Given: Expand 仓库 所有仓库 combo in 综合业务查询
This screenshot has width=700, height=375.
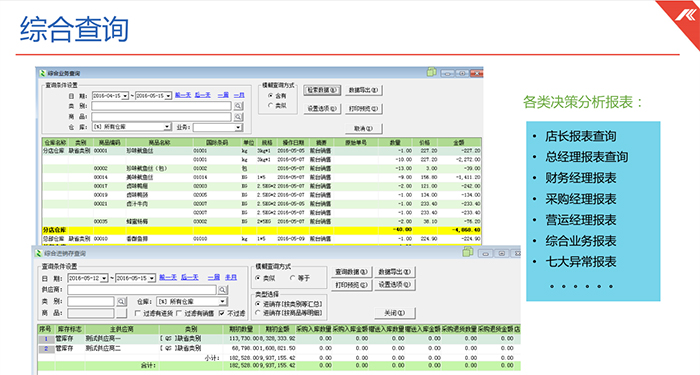Looking at the screenshot, I should (167, 127).
